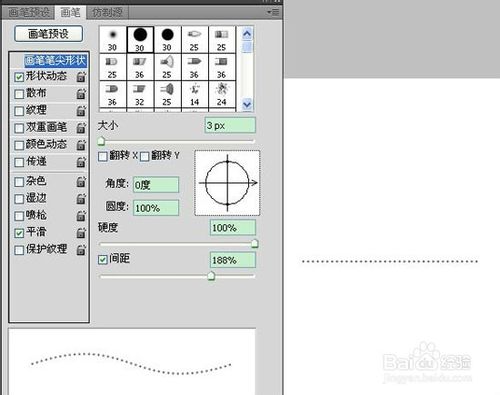Click the preset list scroll-up arrow
Screen dimensions: 500x395
tap(247, 34)
